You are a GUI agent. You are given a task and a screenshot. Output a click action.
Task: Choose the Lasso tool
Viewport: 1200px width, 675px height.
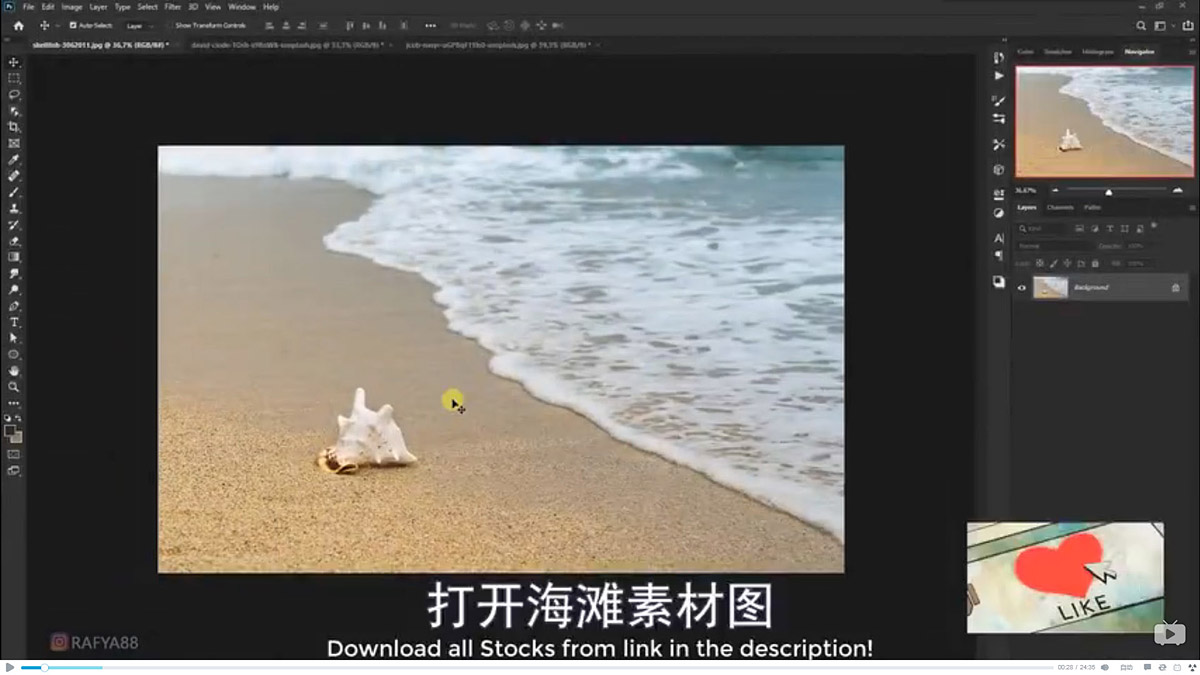click(x=13, y=94)
